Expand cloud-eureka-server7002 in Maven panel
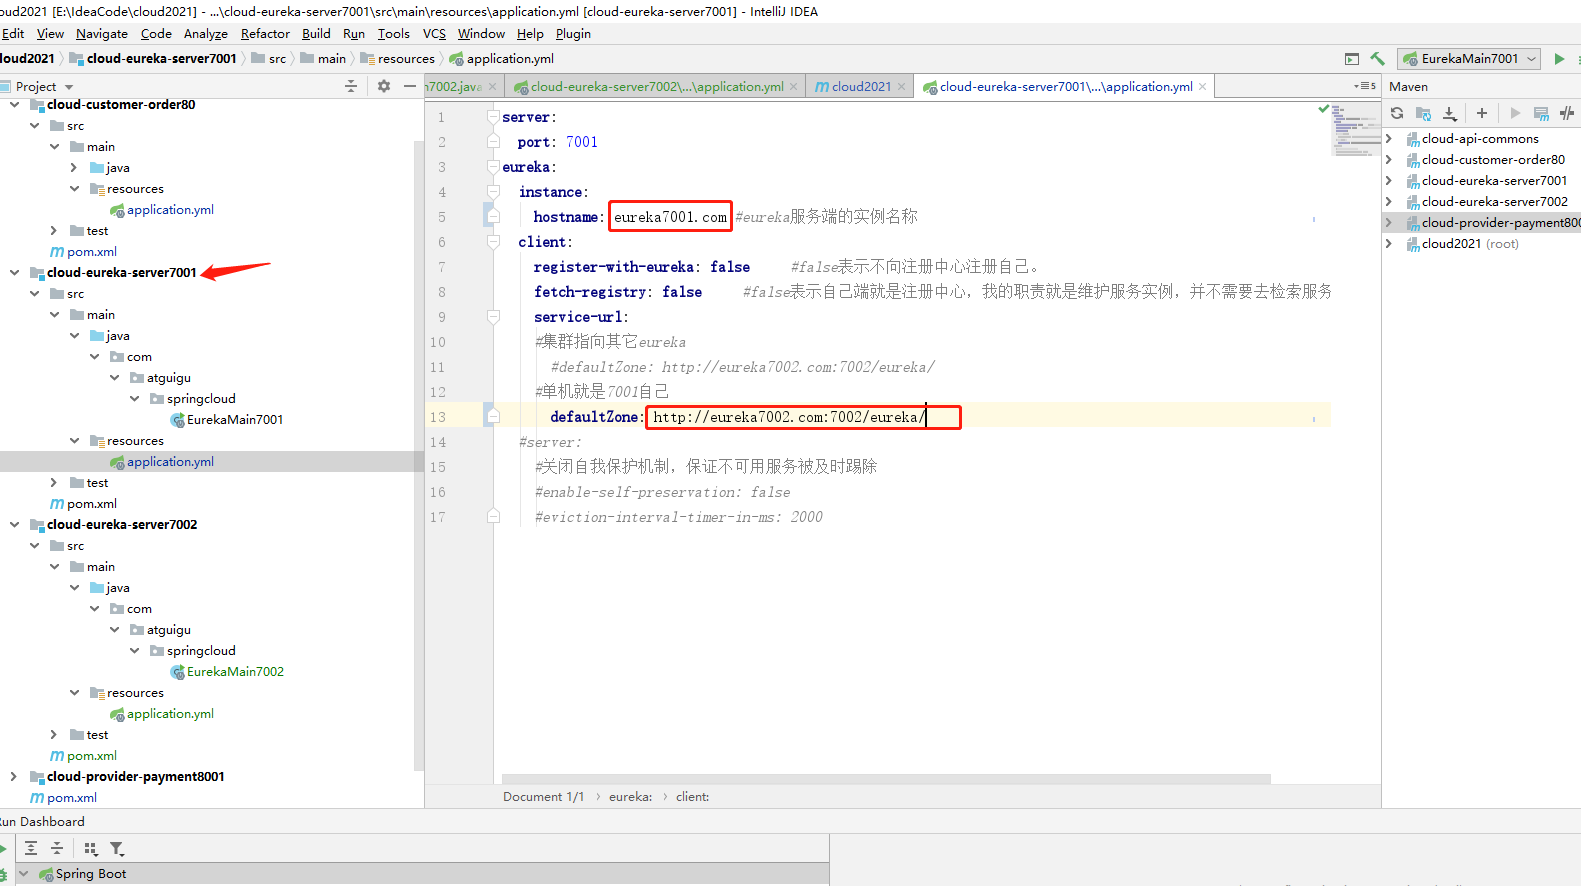This screenshot has height=886, width=1581. [1388, 202]
